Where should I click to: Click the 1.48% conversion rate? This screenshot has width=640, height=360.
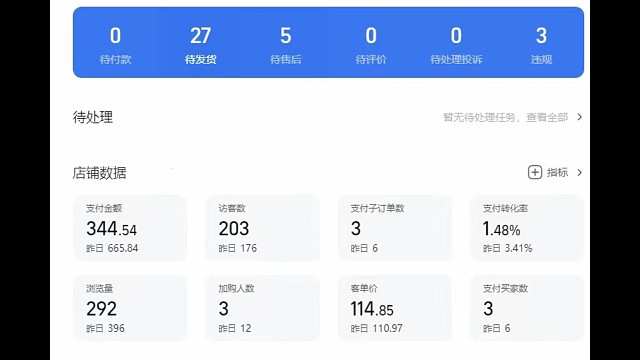(x=502, y=229)
